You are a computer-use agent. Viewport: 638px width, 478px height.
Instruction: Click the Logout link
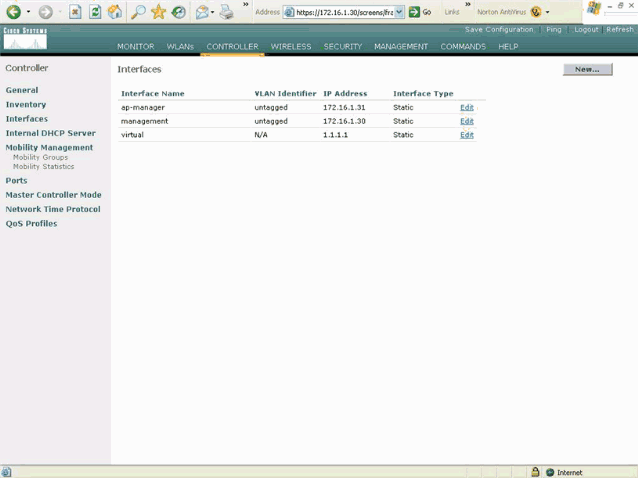click(x=586, y=29)
